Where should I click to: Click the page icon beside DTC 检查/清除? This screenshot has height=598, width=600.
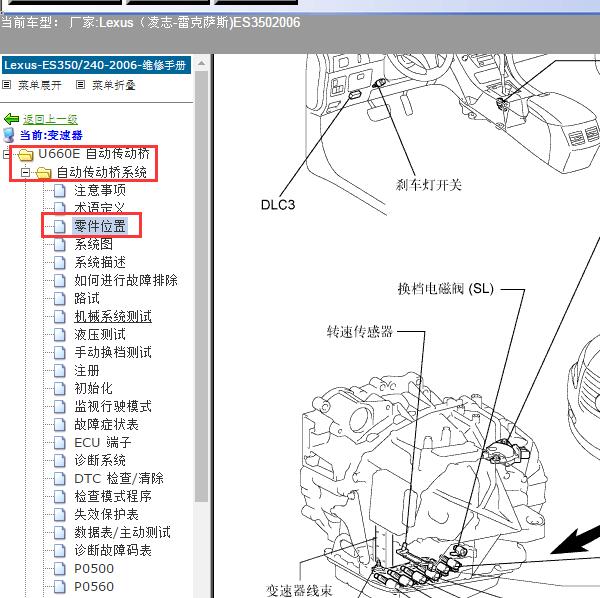(60, 478)
